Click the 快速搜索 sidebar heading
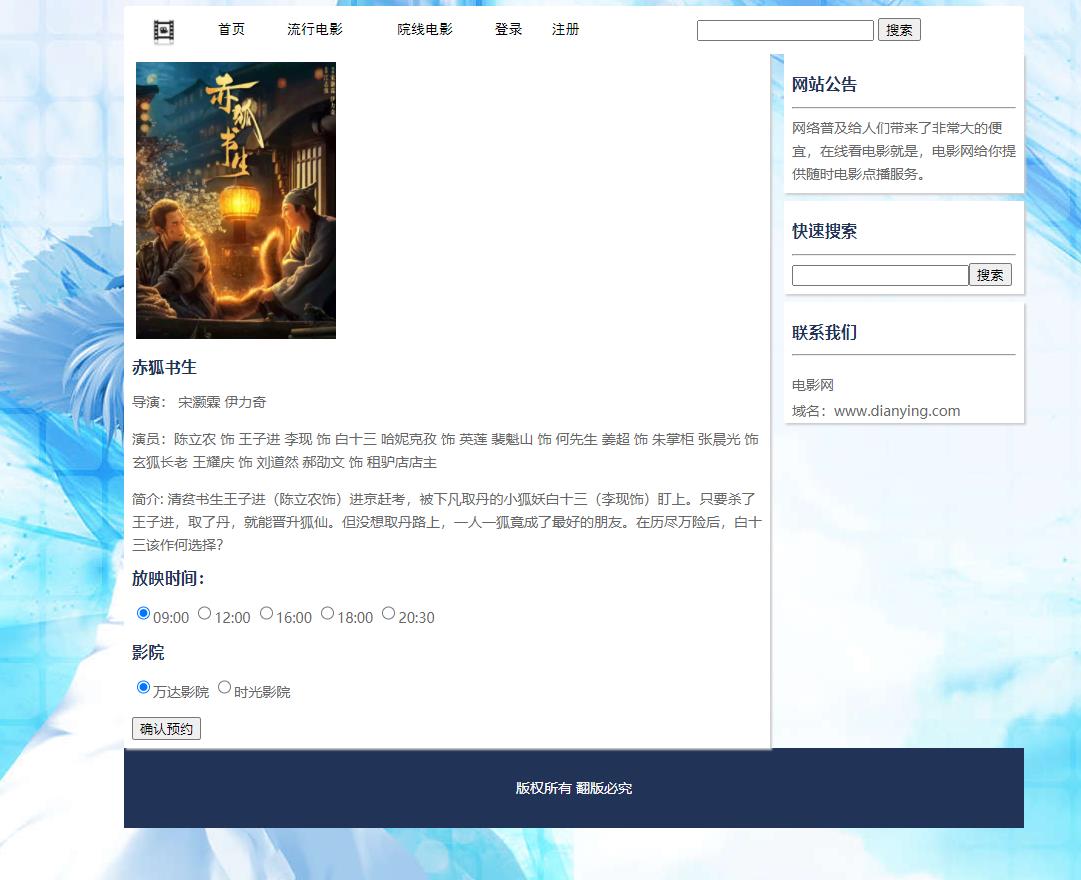1081x880 pixels. coord(824,232)
